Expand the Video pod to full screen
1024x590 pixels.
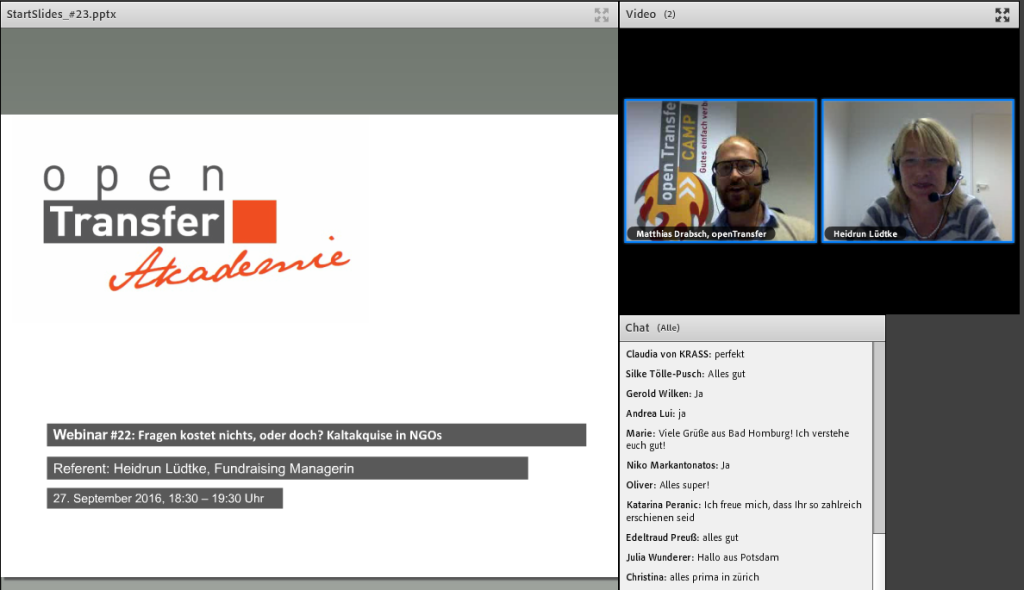pyautogui.click(x=1002, y=14)
